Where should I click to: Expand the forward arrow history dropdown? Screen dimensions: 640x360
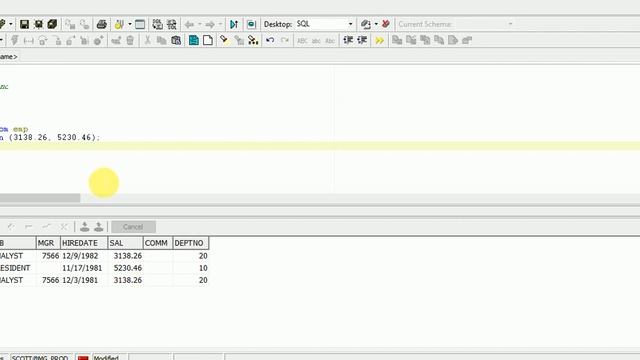coord(220,24)
